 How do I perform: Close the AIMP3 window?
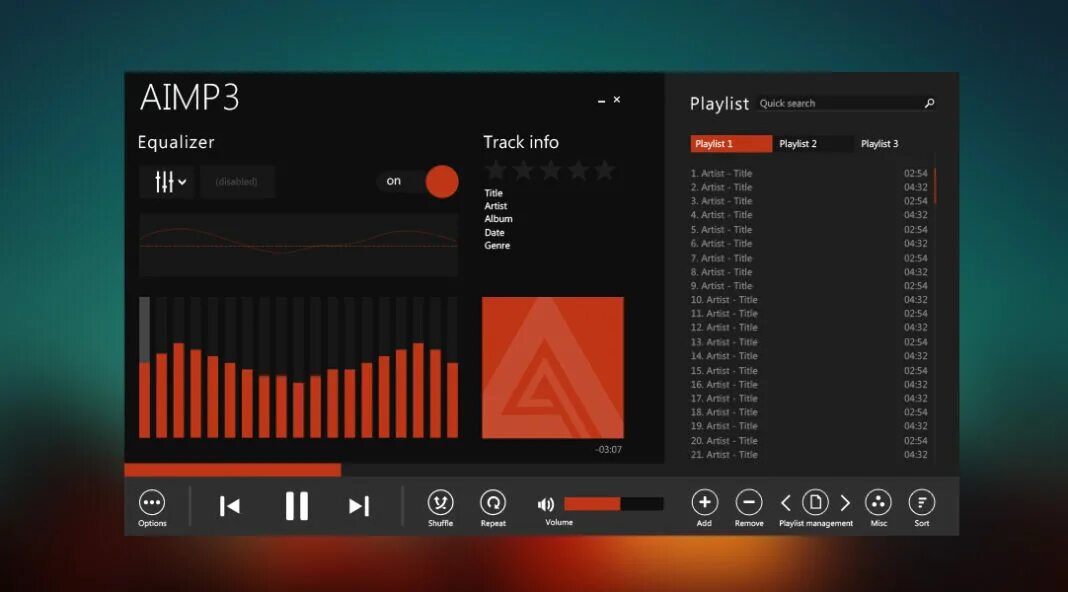pyautogui.click(x=616, y=99)
